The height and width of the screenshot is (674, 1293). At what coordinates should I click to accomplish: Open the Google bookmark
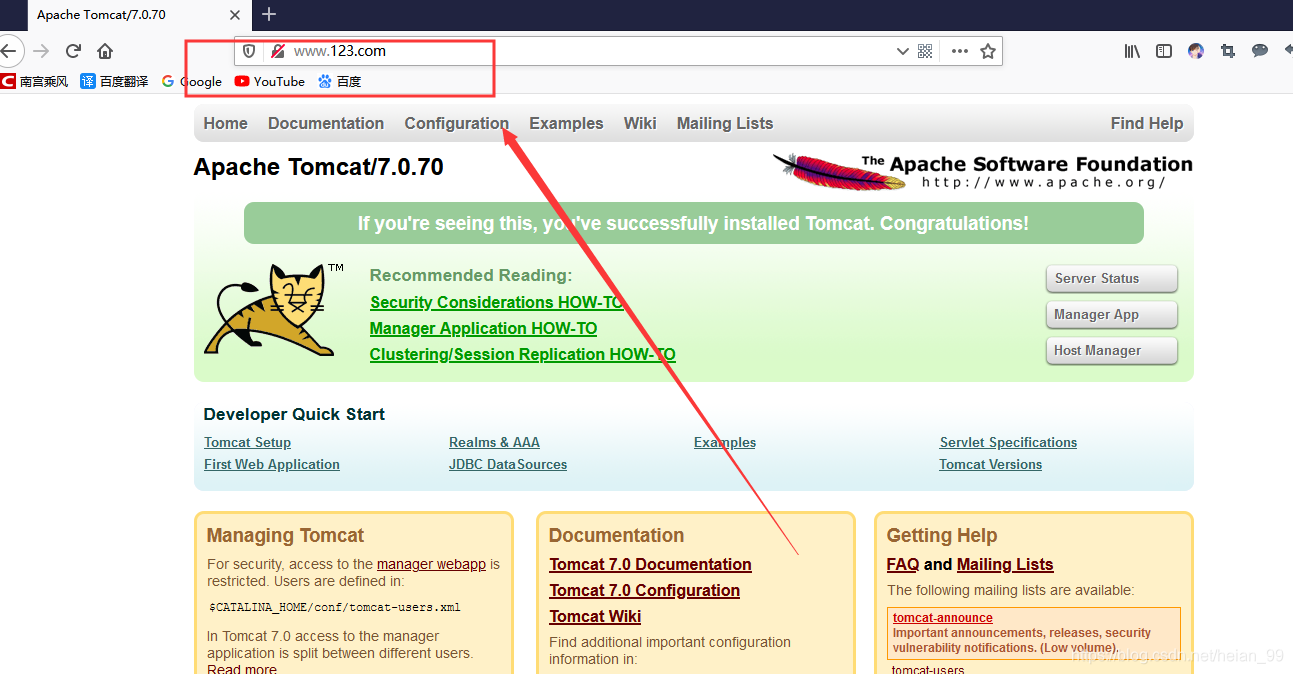192,82
